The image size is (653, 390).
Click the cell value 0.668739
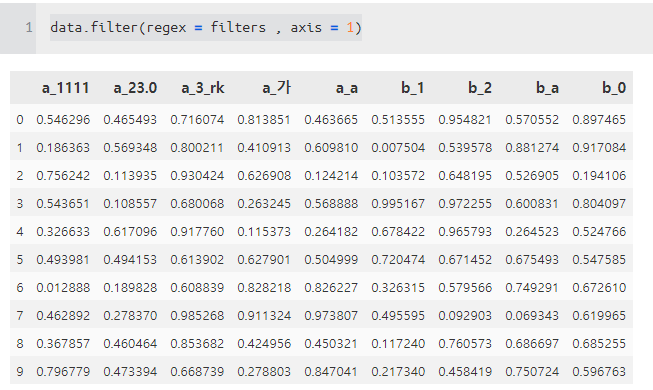point(197,371)
